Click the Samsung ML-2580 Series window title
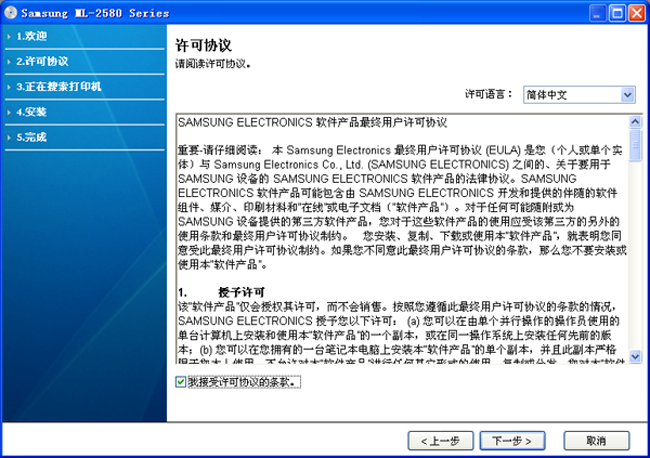Screen dimensions: 650x458 pos(95,13)
